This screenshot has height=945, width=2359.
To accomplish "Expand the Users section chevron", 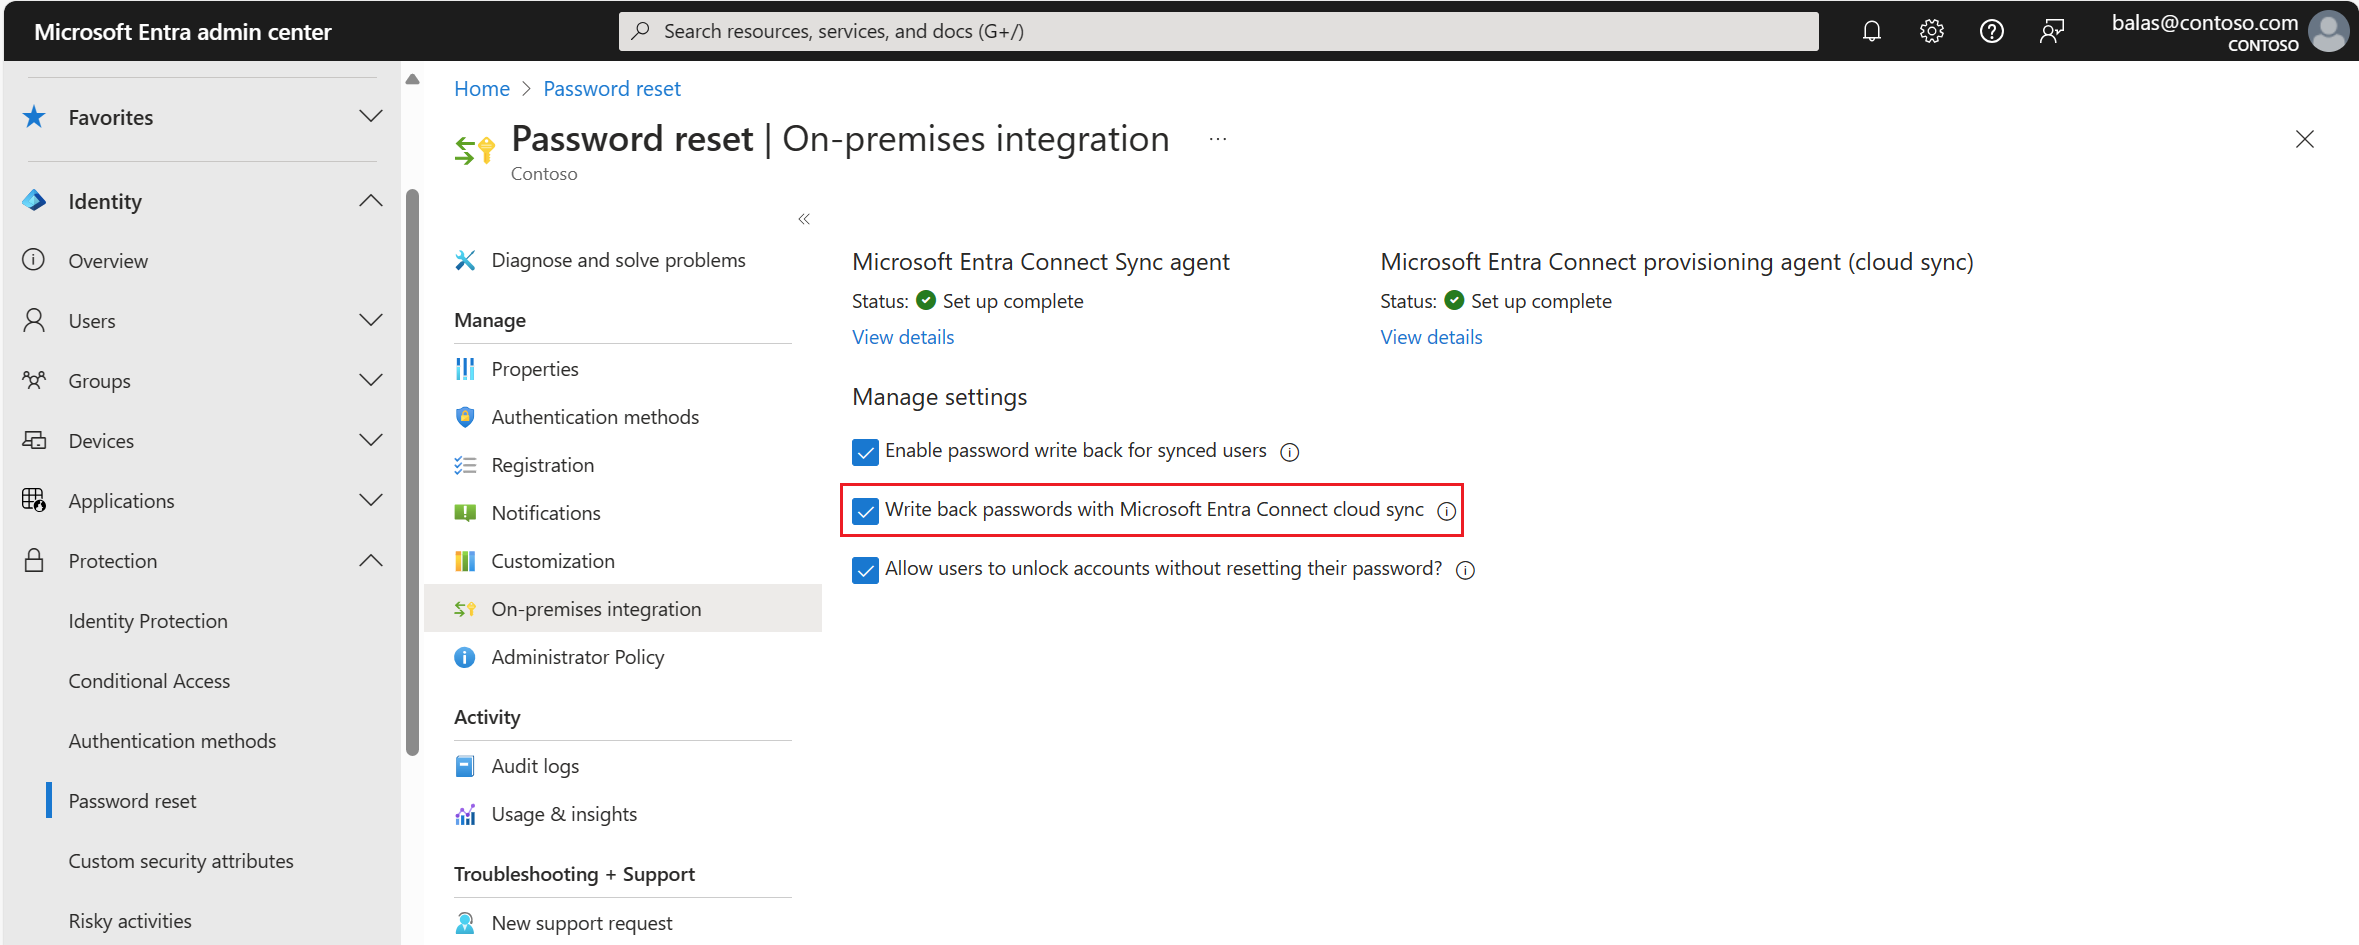I will 370,320.
